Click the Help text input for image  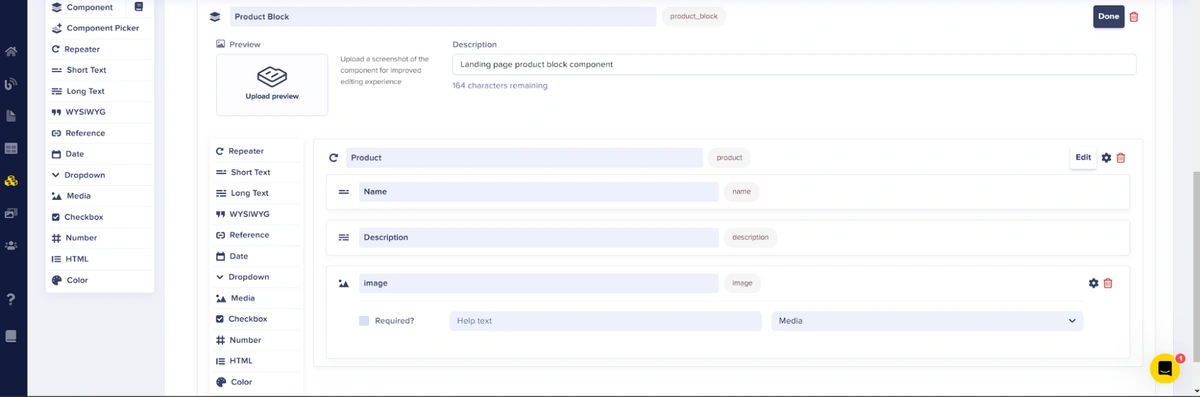click(x=605, y=321)
